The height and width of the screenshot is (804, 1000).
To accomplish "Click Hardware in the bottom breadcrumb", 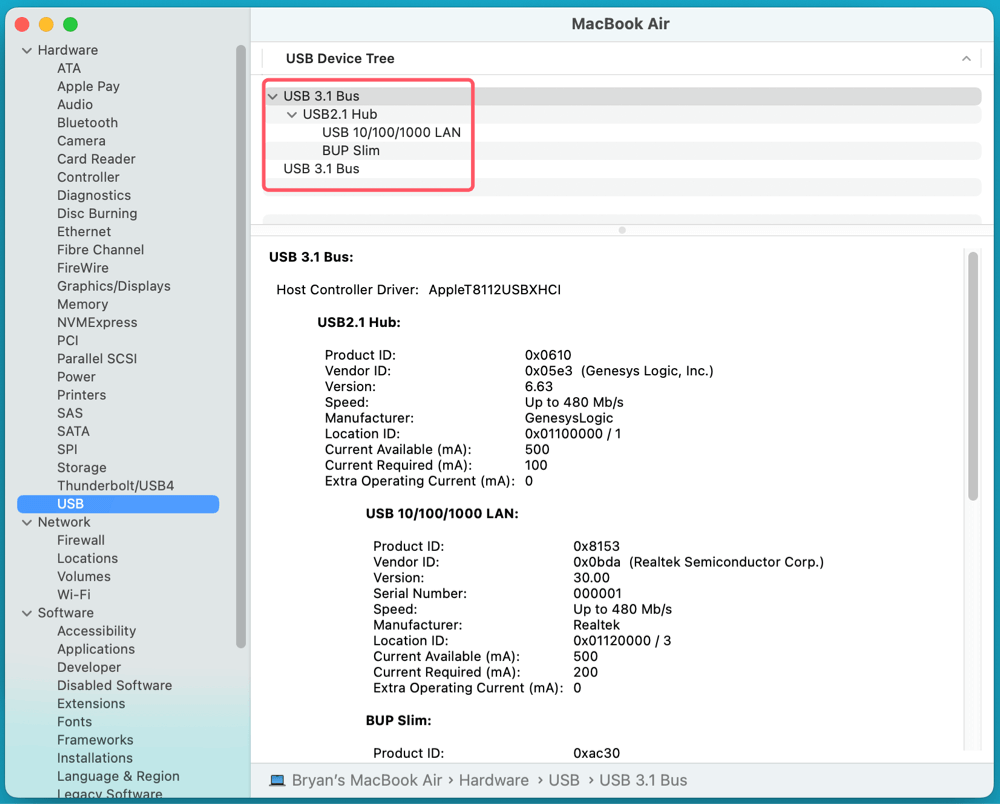I will coord(494,779).
